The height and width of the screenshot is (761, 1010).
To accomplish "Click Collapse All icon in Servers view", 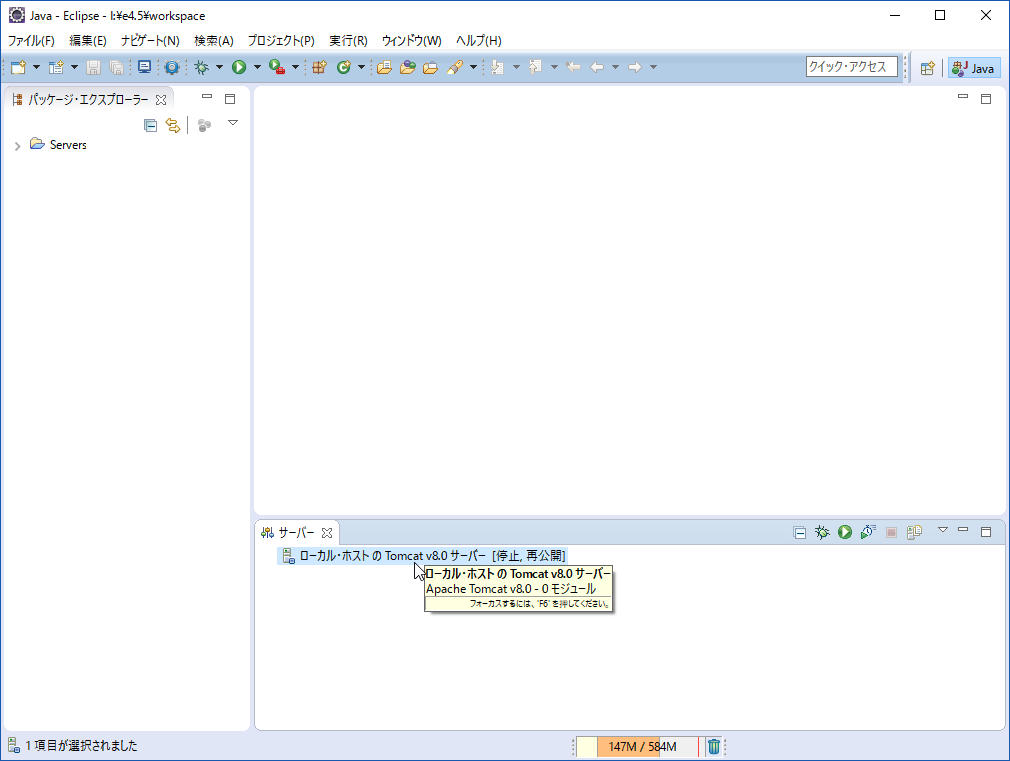I will click(799, 532).
